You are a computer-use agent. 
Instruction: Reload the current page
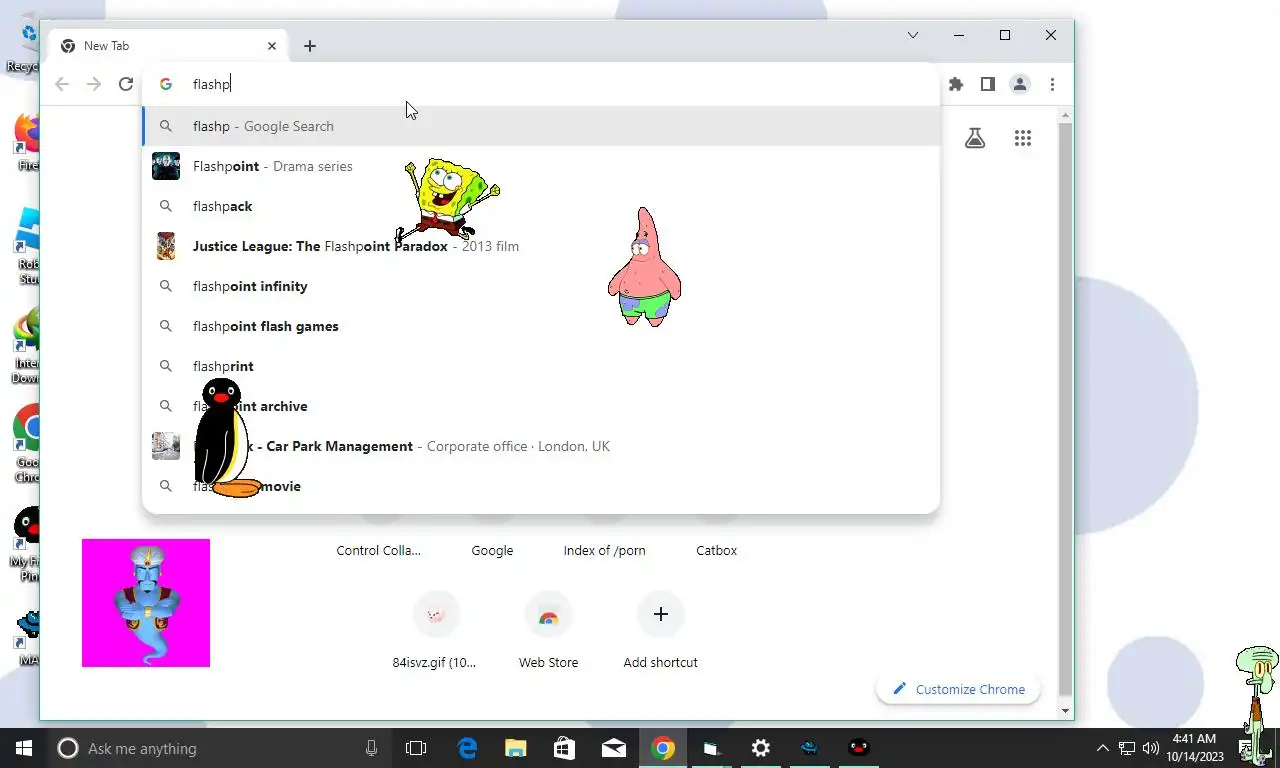point(126,84)
